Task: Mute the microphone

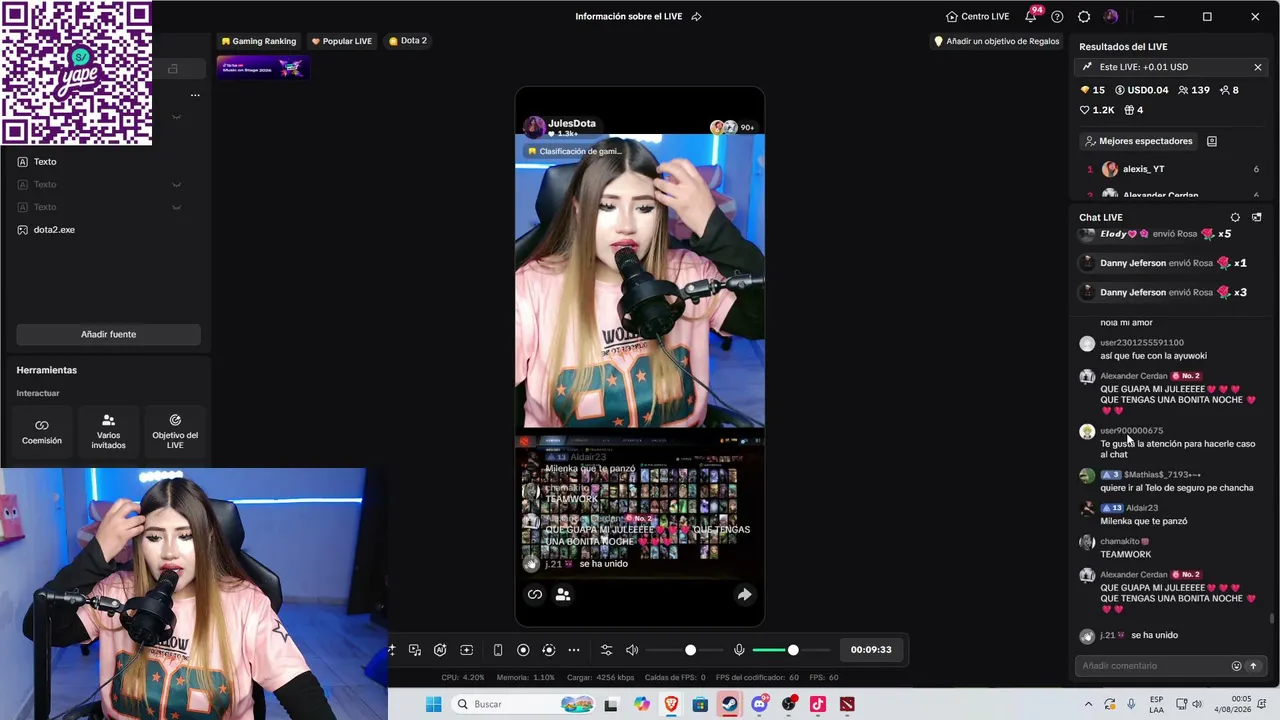Action: 739,650
